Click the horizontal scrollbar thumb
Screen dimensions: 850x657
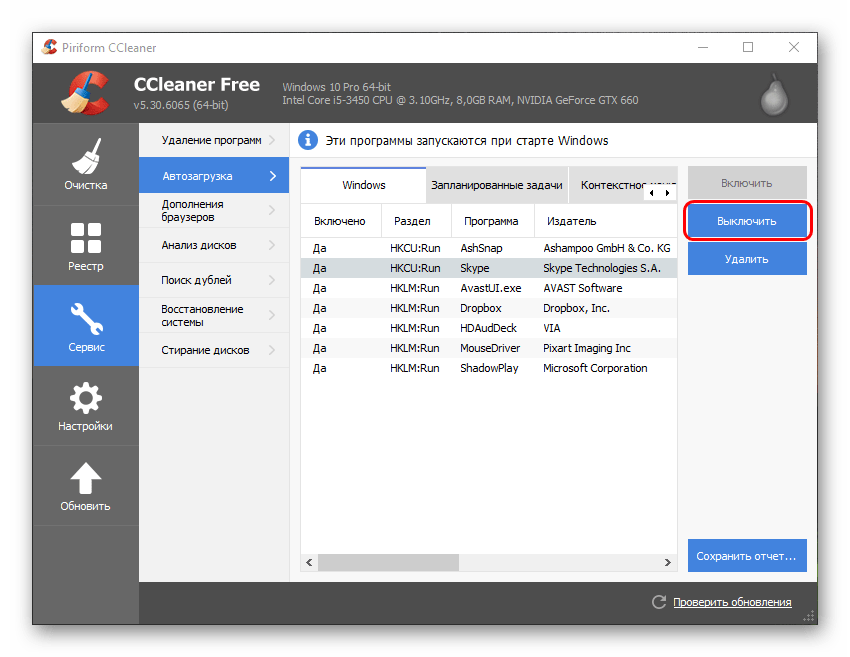388,562
